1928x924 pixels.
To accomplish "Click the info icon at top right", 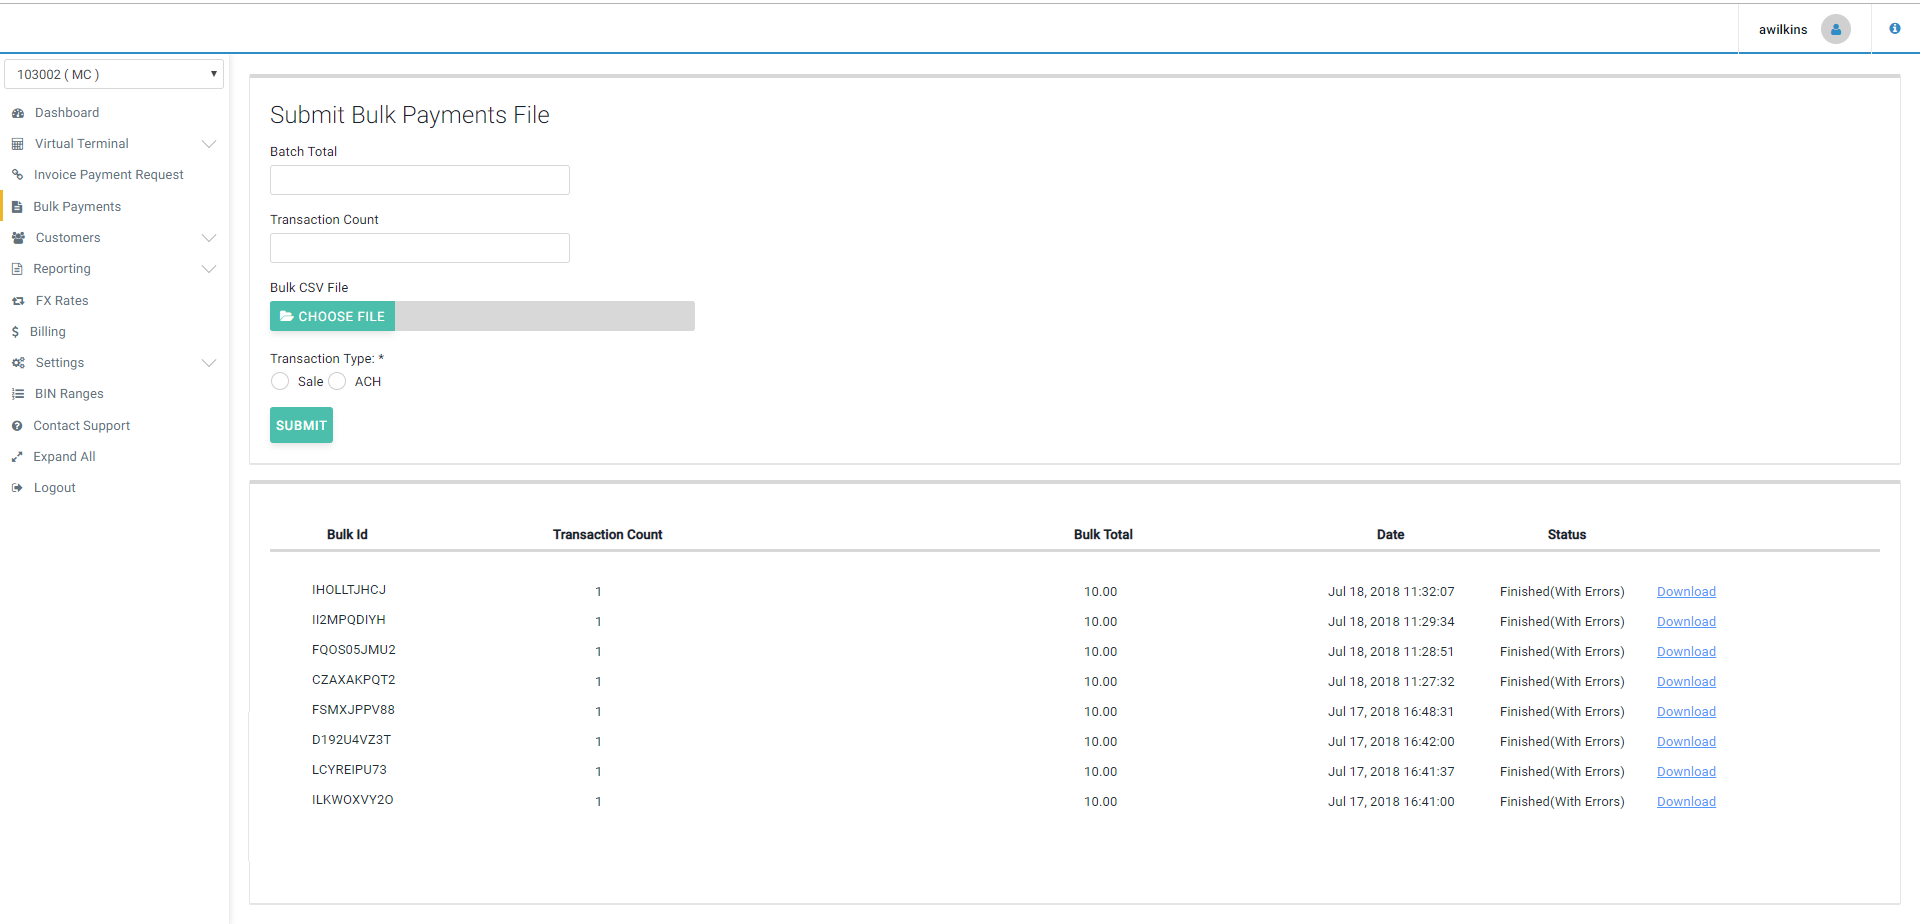I will tap(1894, 29).
